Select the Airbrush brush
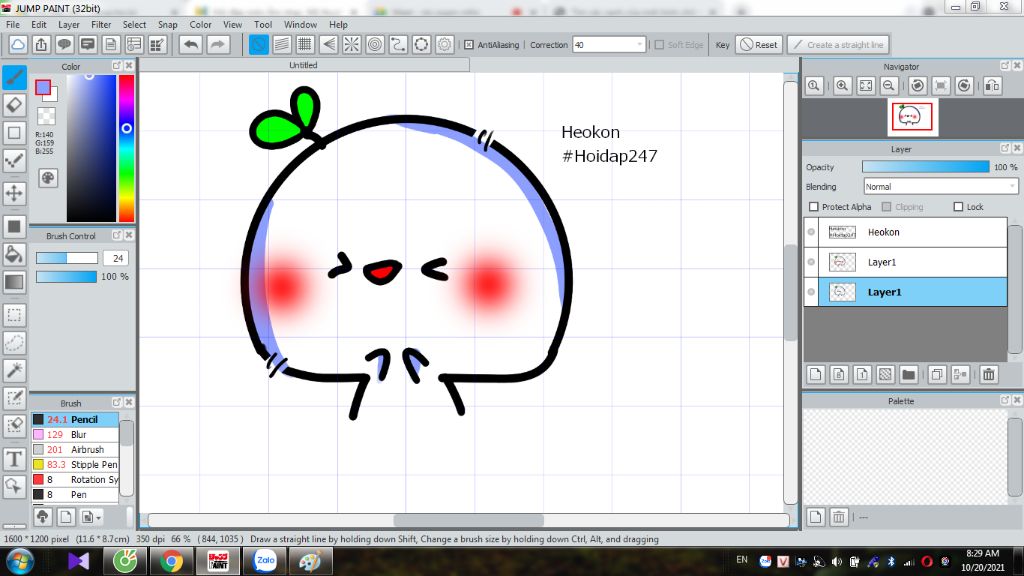Image resolution: width=1024 pixels, height=576 pixels. [75, 449]
